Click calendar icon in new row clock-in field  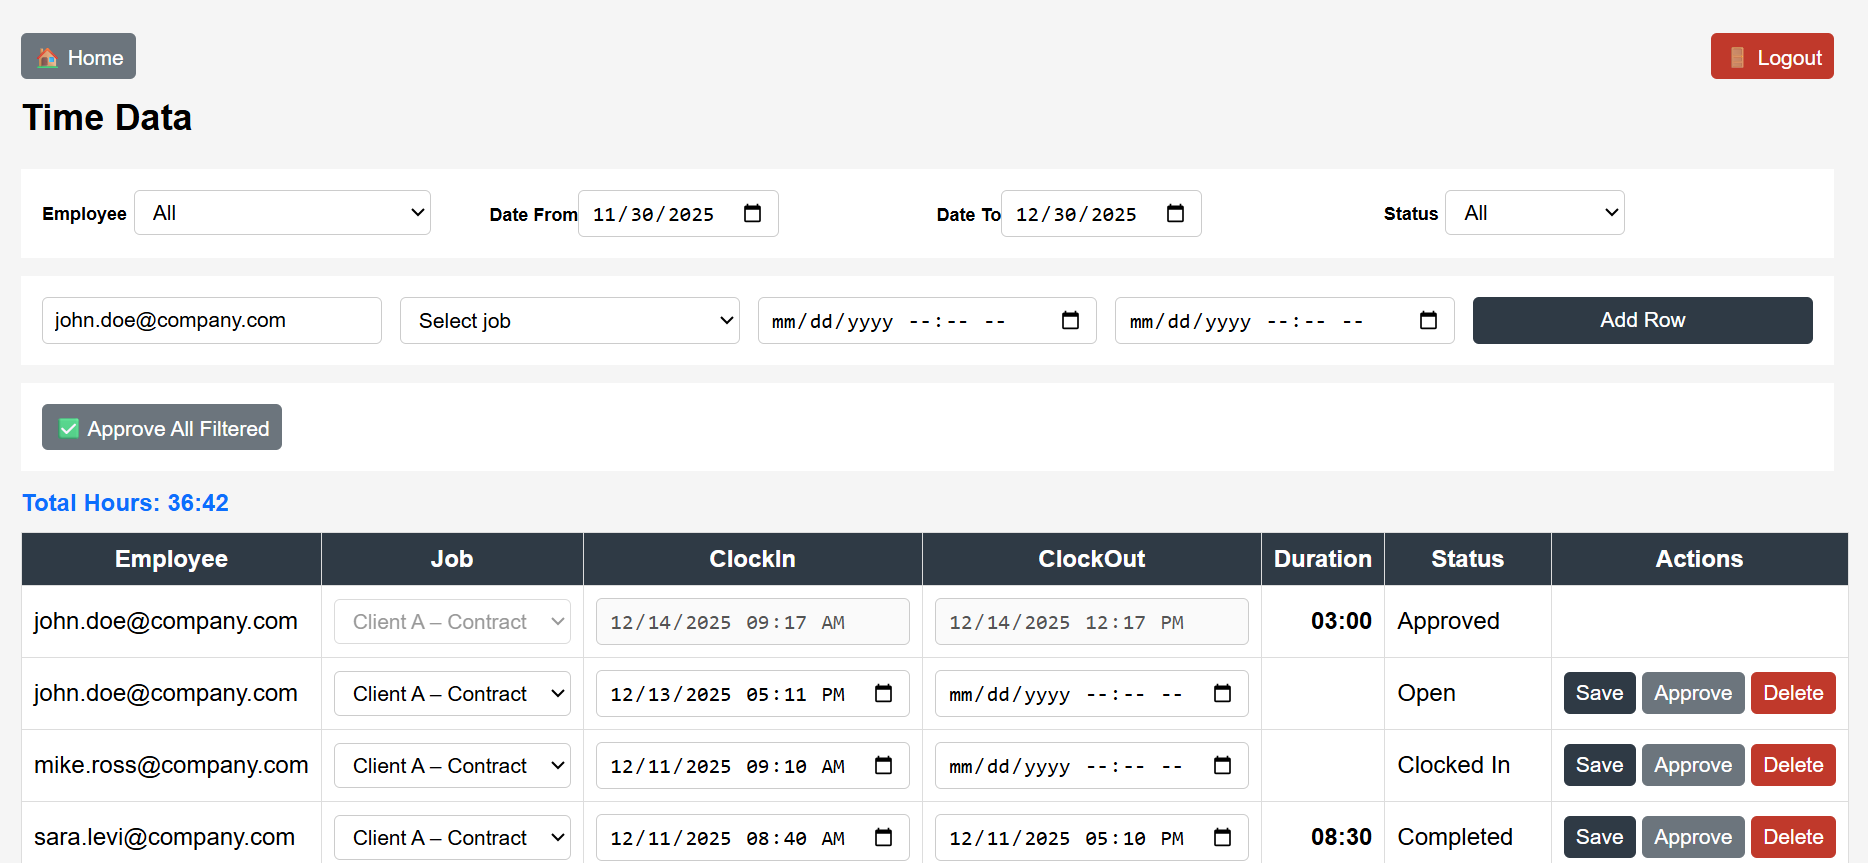tap(1070, 321)
